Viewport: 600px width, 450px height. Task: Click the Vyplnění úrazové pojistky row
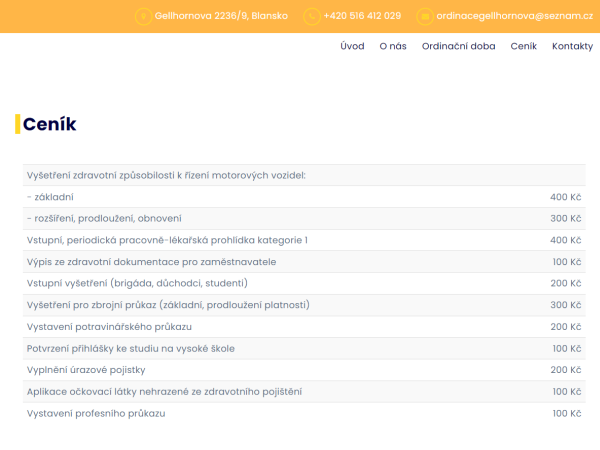(x=304, y=370)
